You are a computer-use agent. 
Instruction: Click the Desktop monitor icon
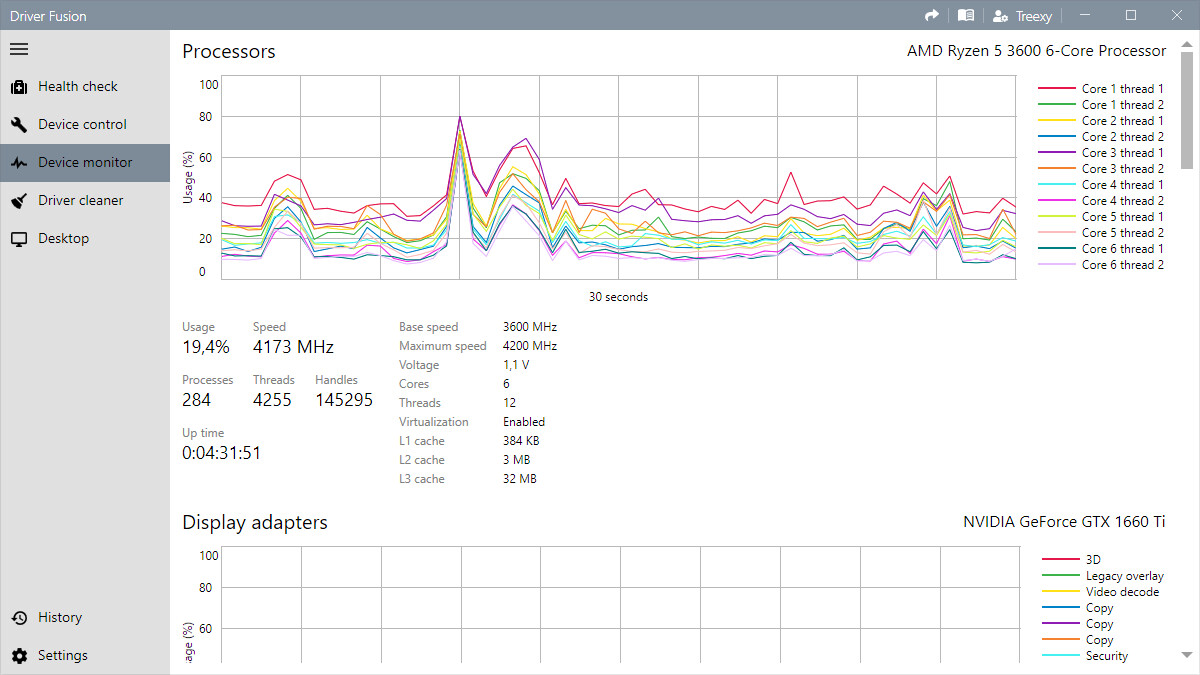(19, 239)
